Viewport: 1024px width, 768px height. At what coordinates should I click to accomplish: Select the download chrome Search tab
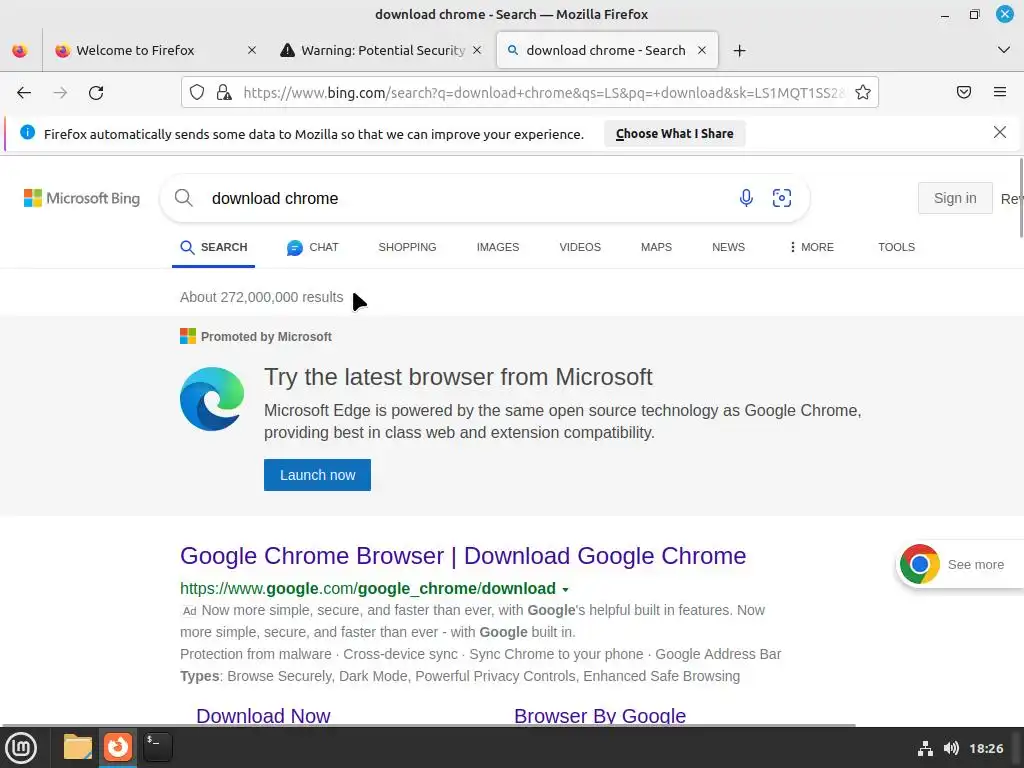[607, 50]
